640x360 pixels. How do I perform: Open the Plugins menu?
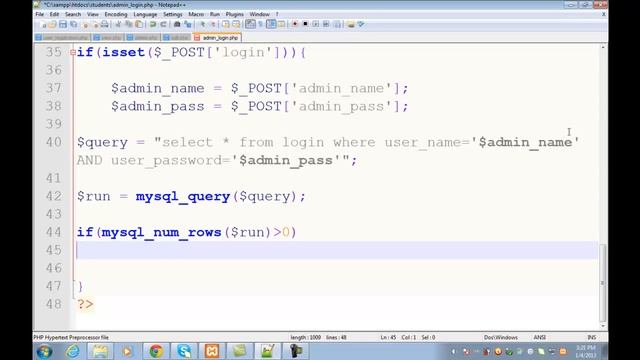[x=235, y=14]
